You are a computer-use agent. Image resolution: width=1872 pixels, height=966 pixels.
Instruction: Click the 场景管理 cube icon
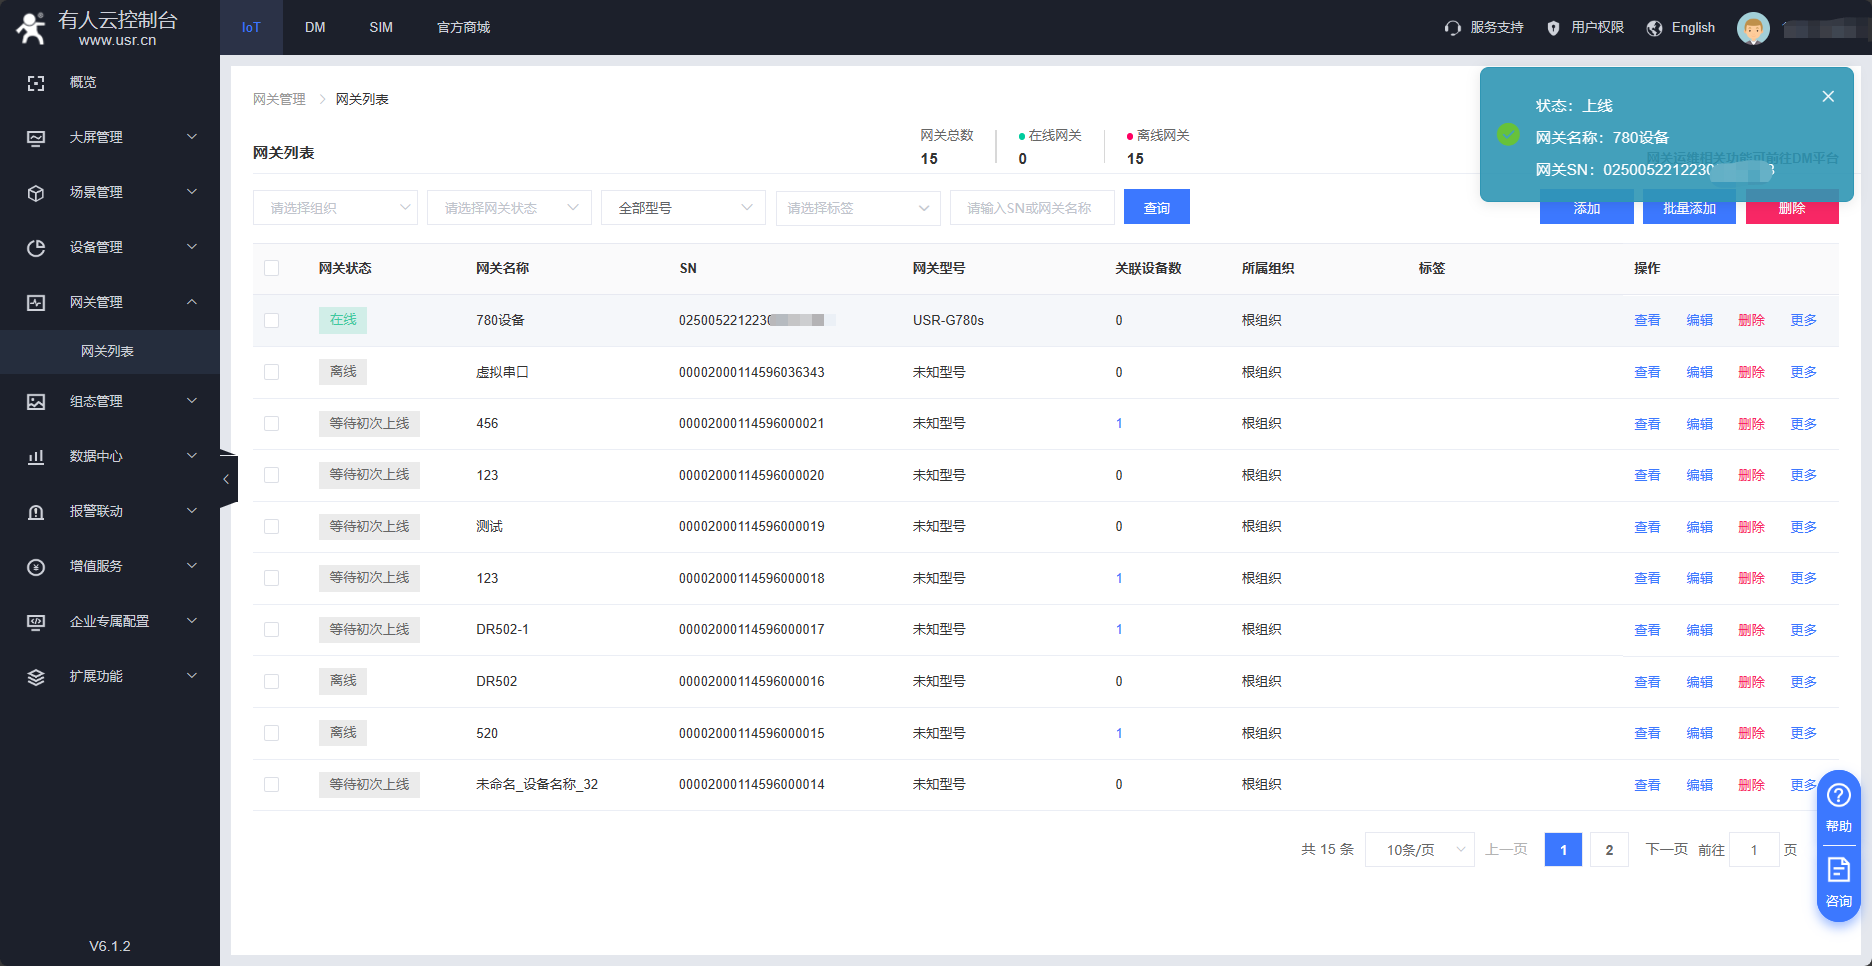(36, 193)
